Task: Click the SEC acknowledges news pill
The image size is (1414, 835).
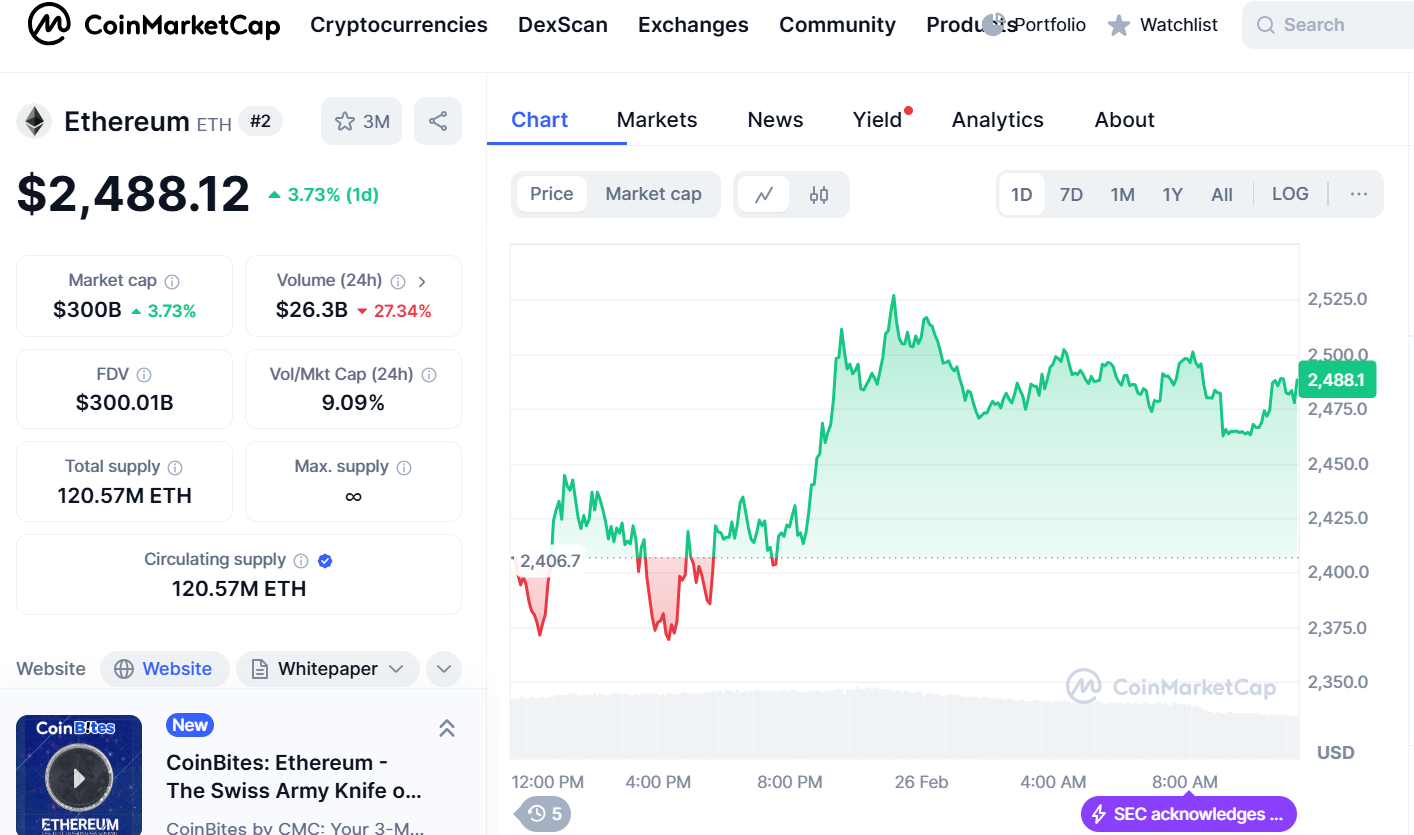Action: [x=1188, y=814]
